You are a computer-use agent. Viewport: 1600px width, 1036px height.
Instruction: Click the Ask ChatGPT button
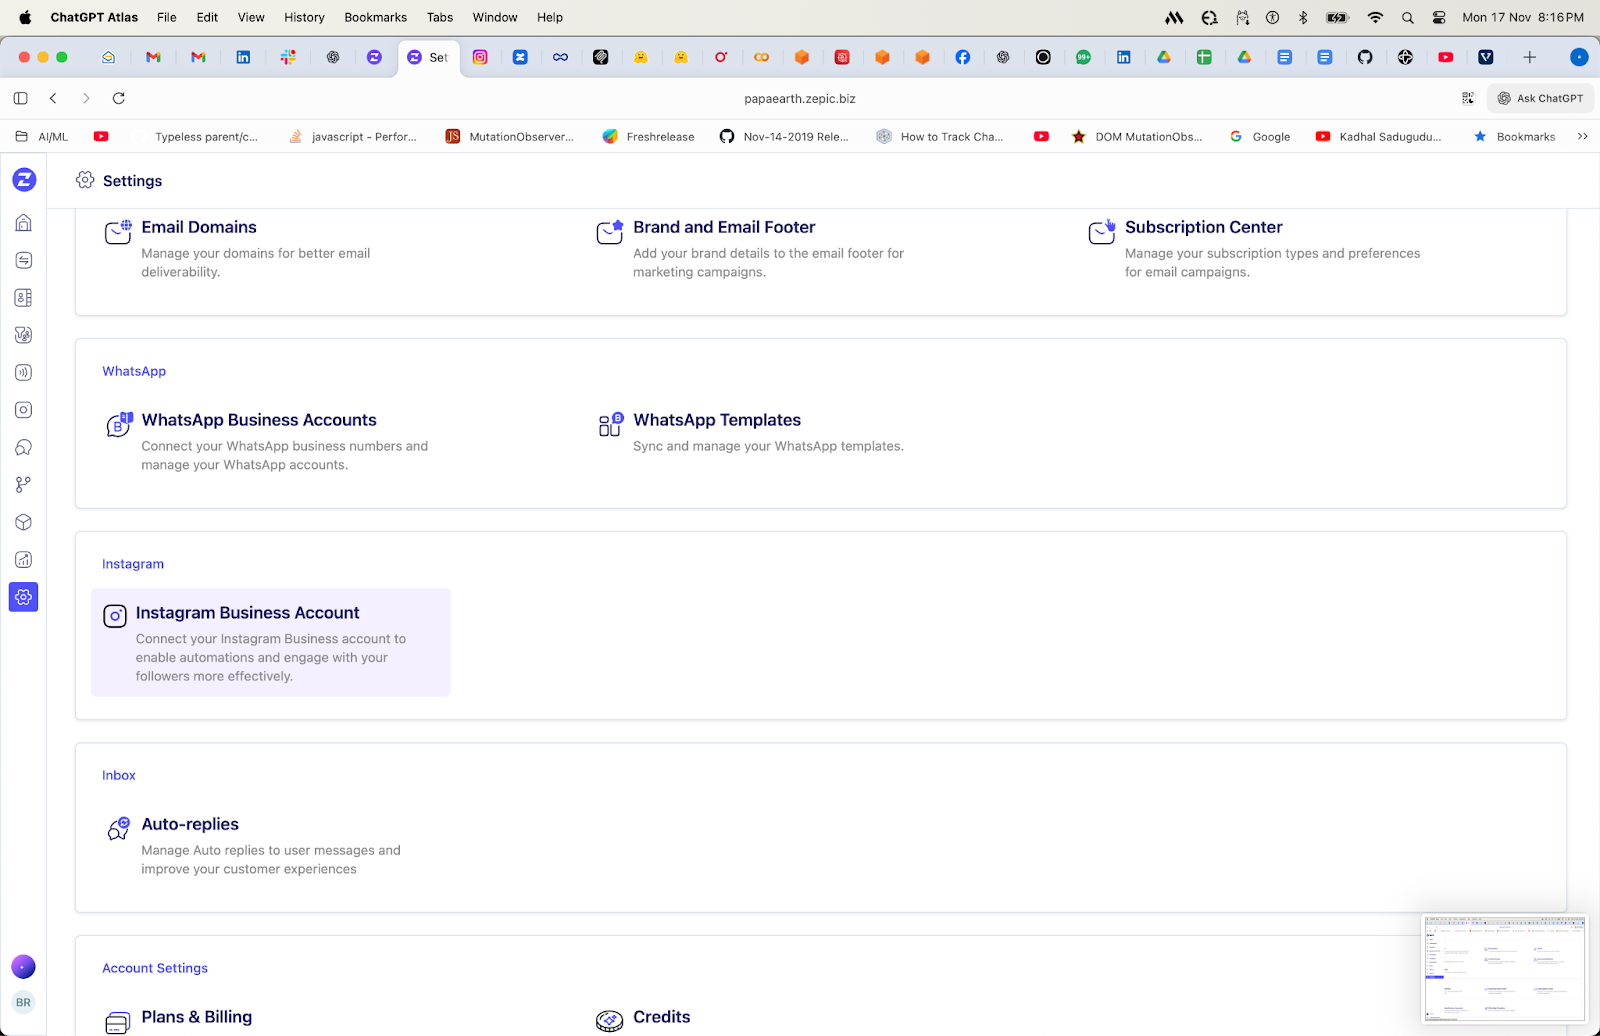1540,98
